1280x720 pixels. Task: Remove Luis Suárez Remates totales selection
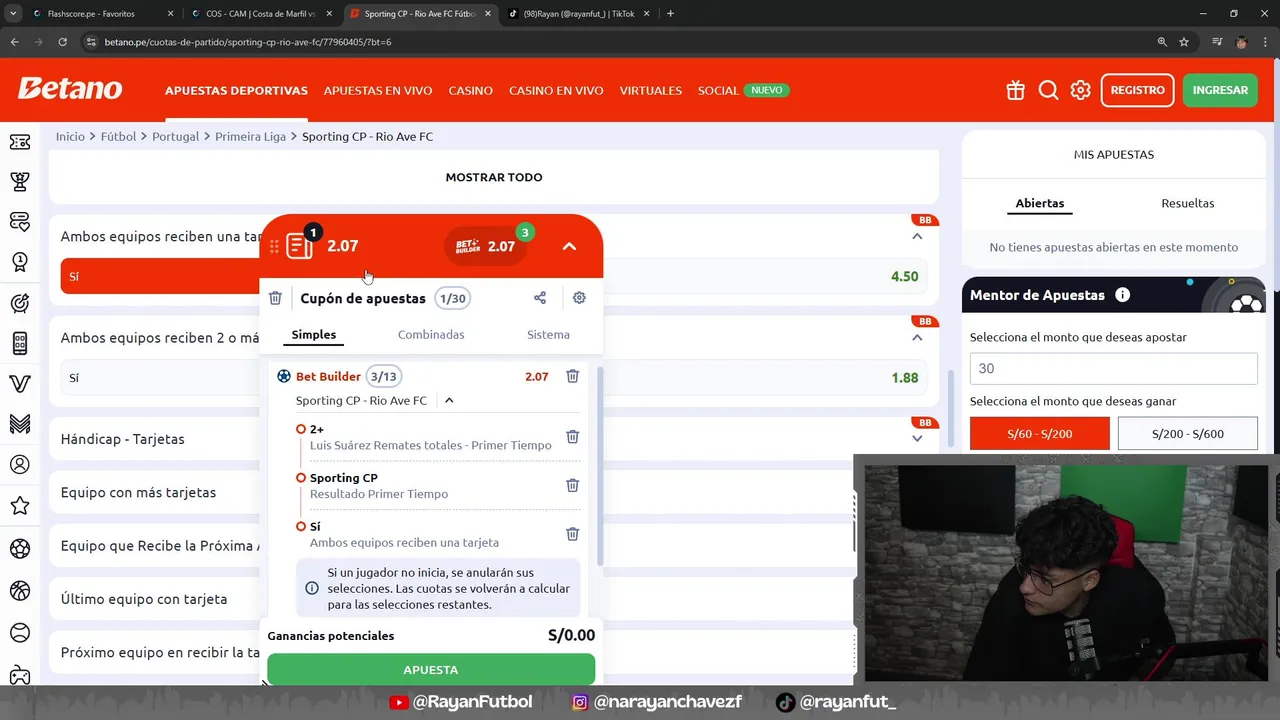coord(572,437)
